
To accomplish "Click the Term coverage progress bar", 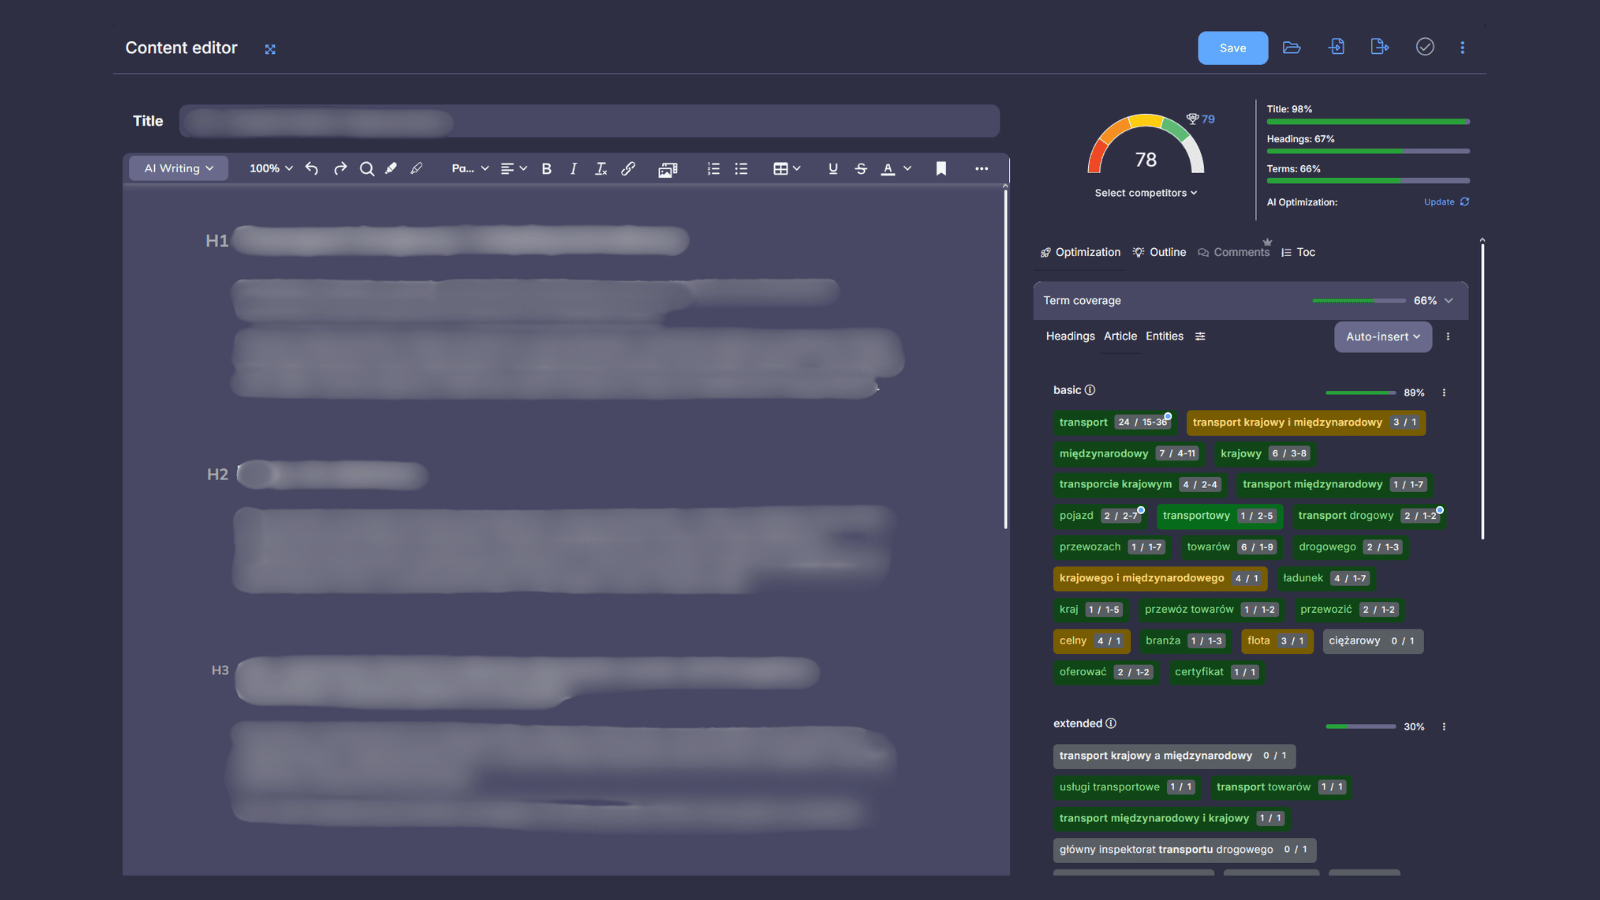I will [1359, 300].
